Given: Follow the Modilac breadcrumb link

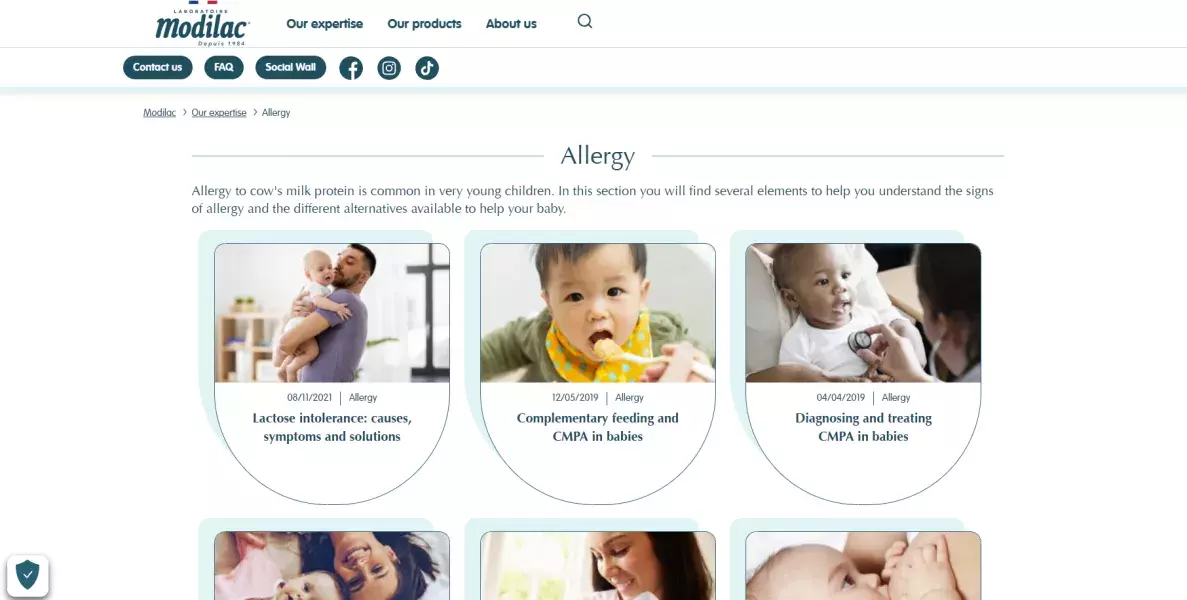Looking at the screenshot, I should (160, 113).
